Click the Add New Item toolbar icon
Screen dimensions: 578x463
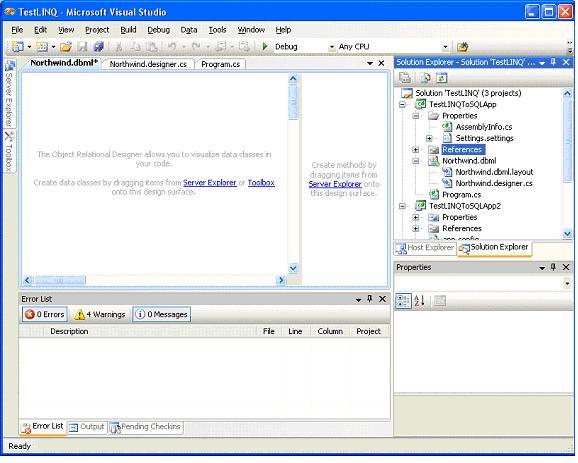[x=42, y=47]
